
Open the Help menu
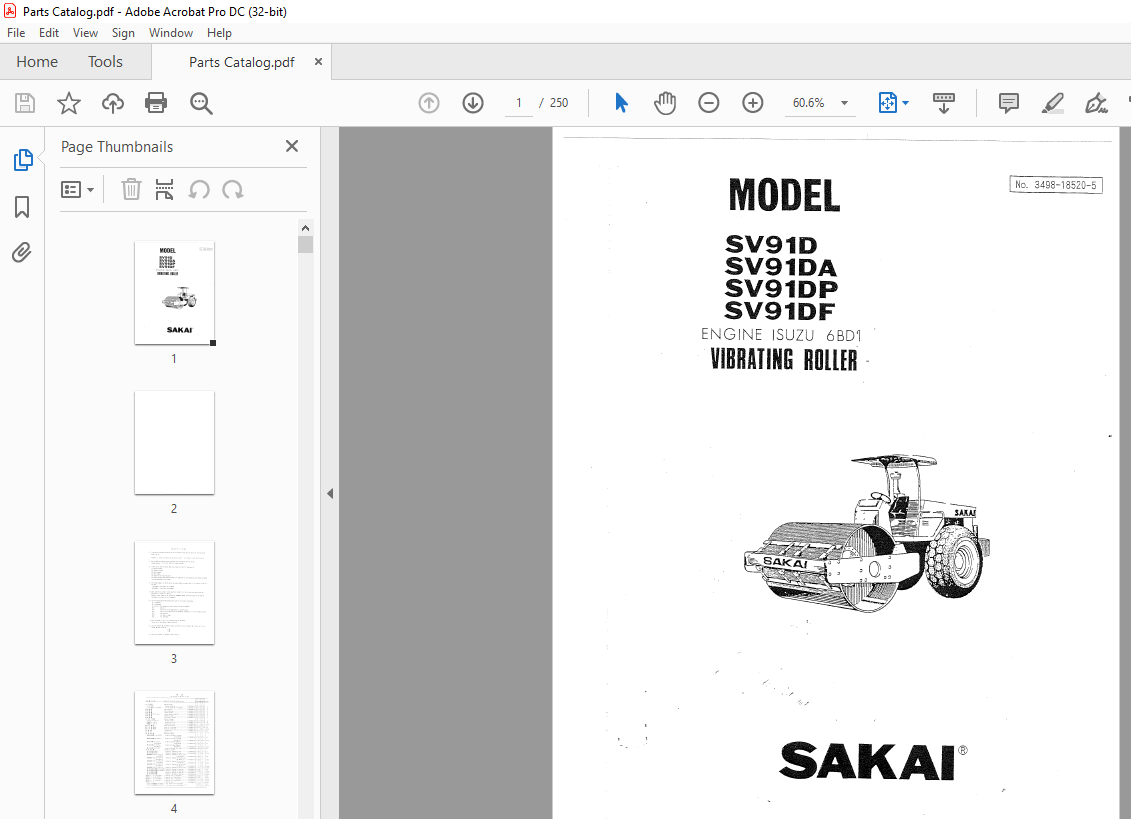coord(219,32)
